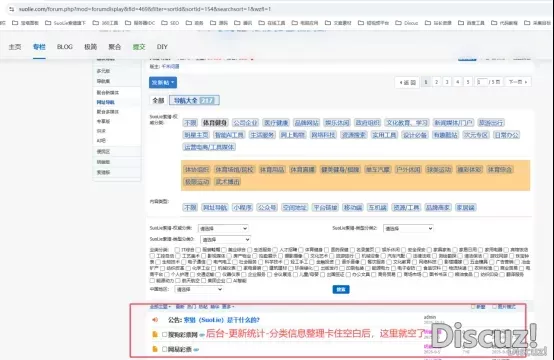This screenshot has height=360, width=554.
Task: Open the 百度工具 bookmark folder
Action: (x=471, y=23)
